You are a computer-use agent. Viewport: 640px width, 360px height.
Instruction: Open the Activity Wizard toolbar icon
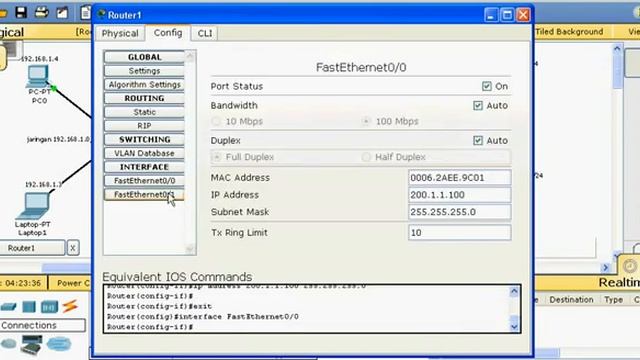pos(62,12)
